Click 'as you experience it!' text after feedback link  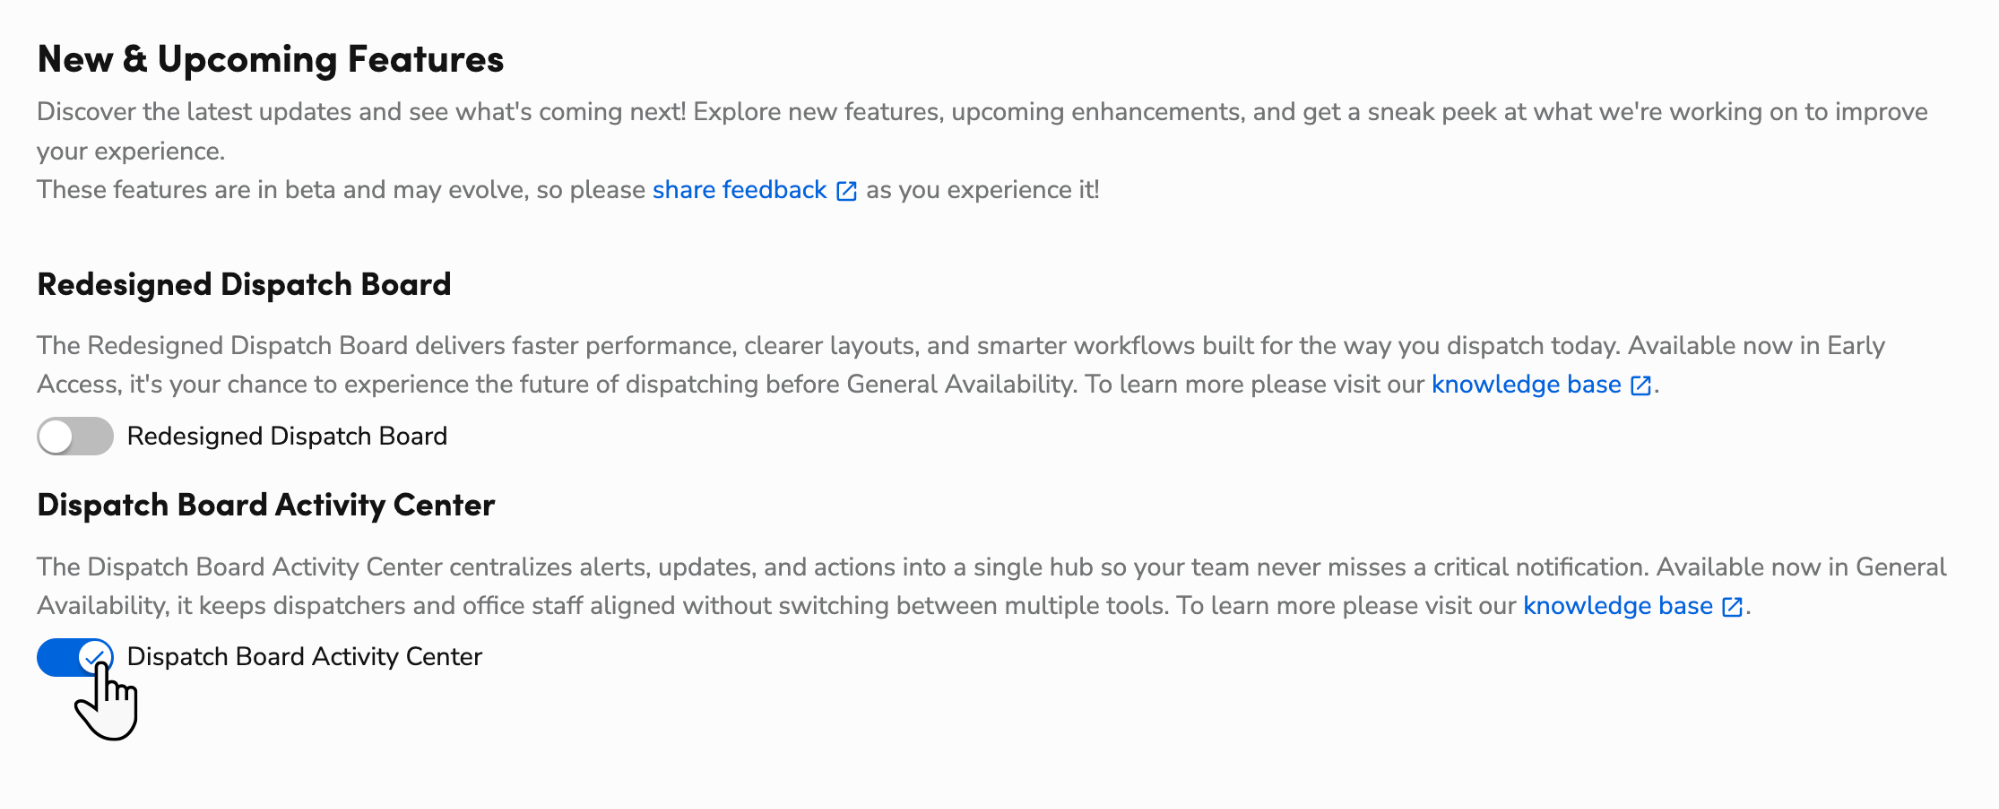pyautogui.click(x=983, y=190)
